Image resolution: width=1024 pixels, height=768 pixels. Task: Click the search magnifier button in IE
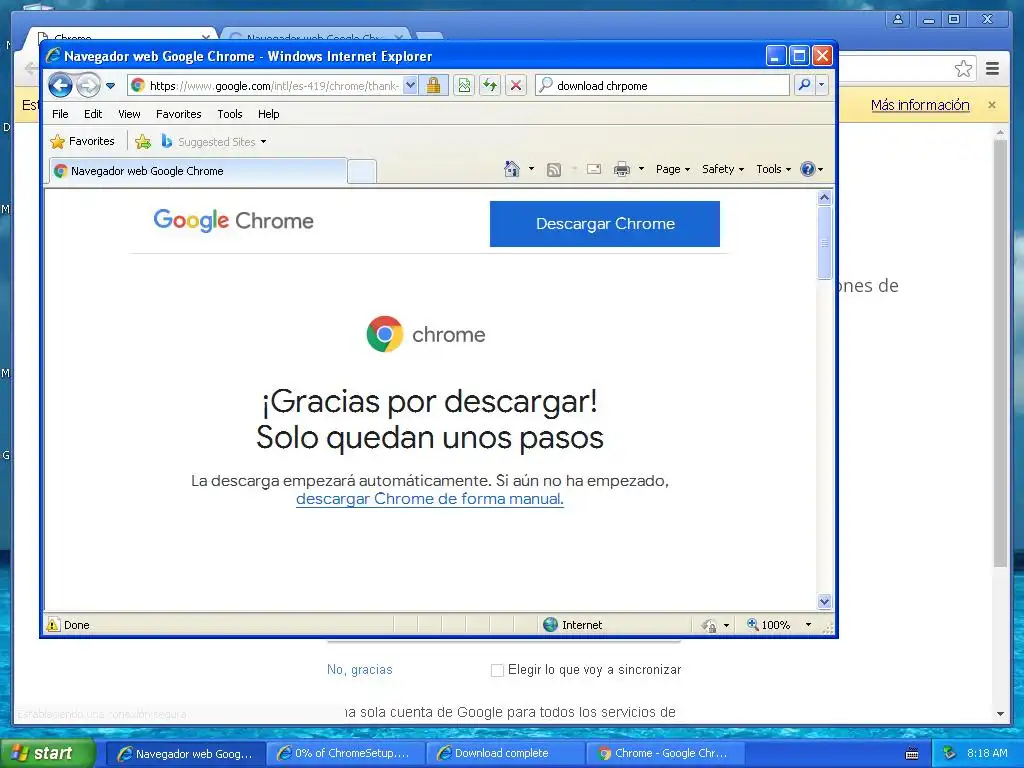click(x=805, y=85)
